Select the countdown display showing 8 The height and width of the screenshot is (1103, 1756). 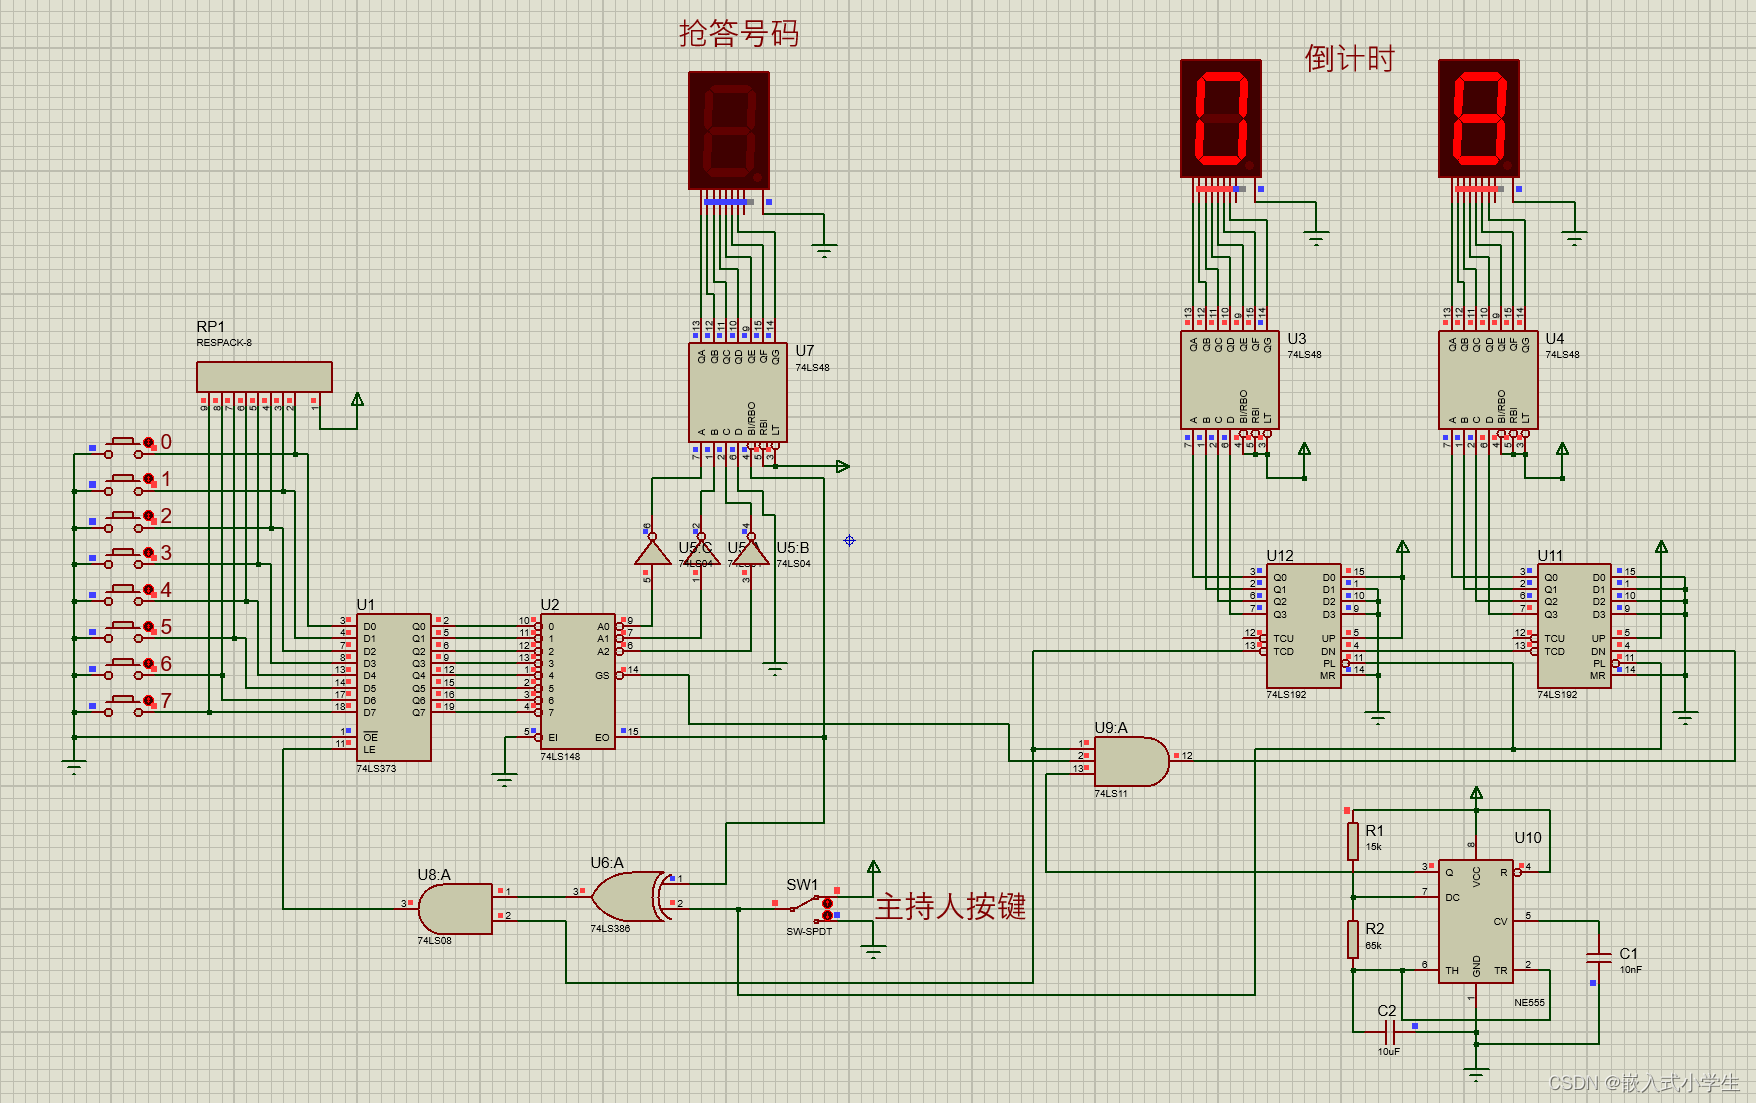click(x=1479, y=118)
